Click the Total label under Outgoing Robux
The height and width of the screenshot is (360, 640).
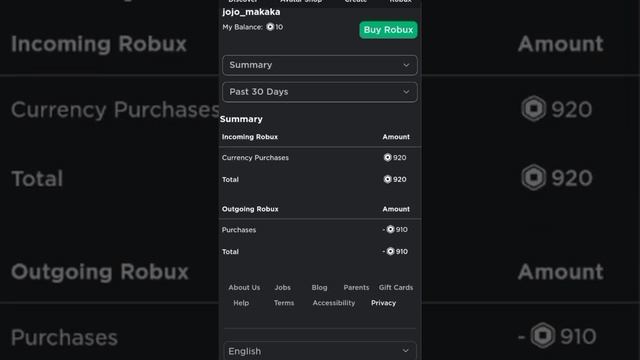[x=230, y=252]
